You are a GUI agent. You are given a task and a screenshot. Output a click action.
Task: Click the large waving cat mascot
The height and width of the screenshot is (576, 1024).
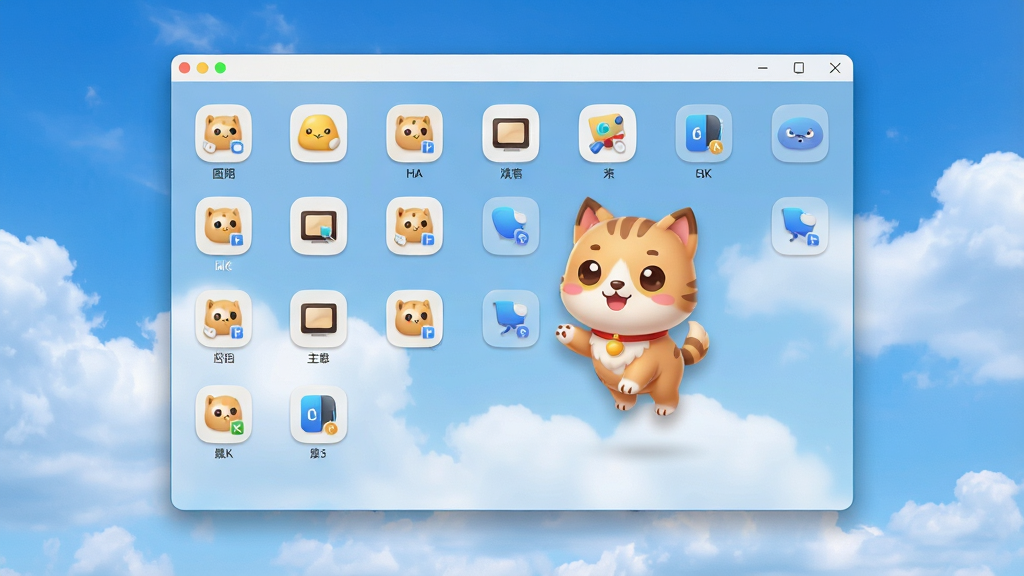point(632,306)
